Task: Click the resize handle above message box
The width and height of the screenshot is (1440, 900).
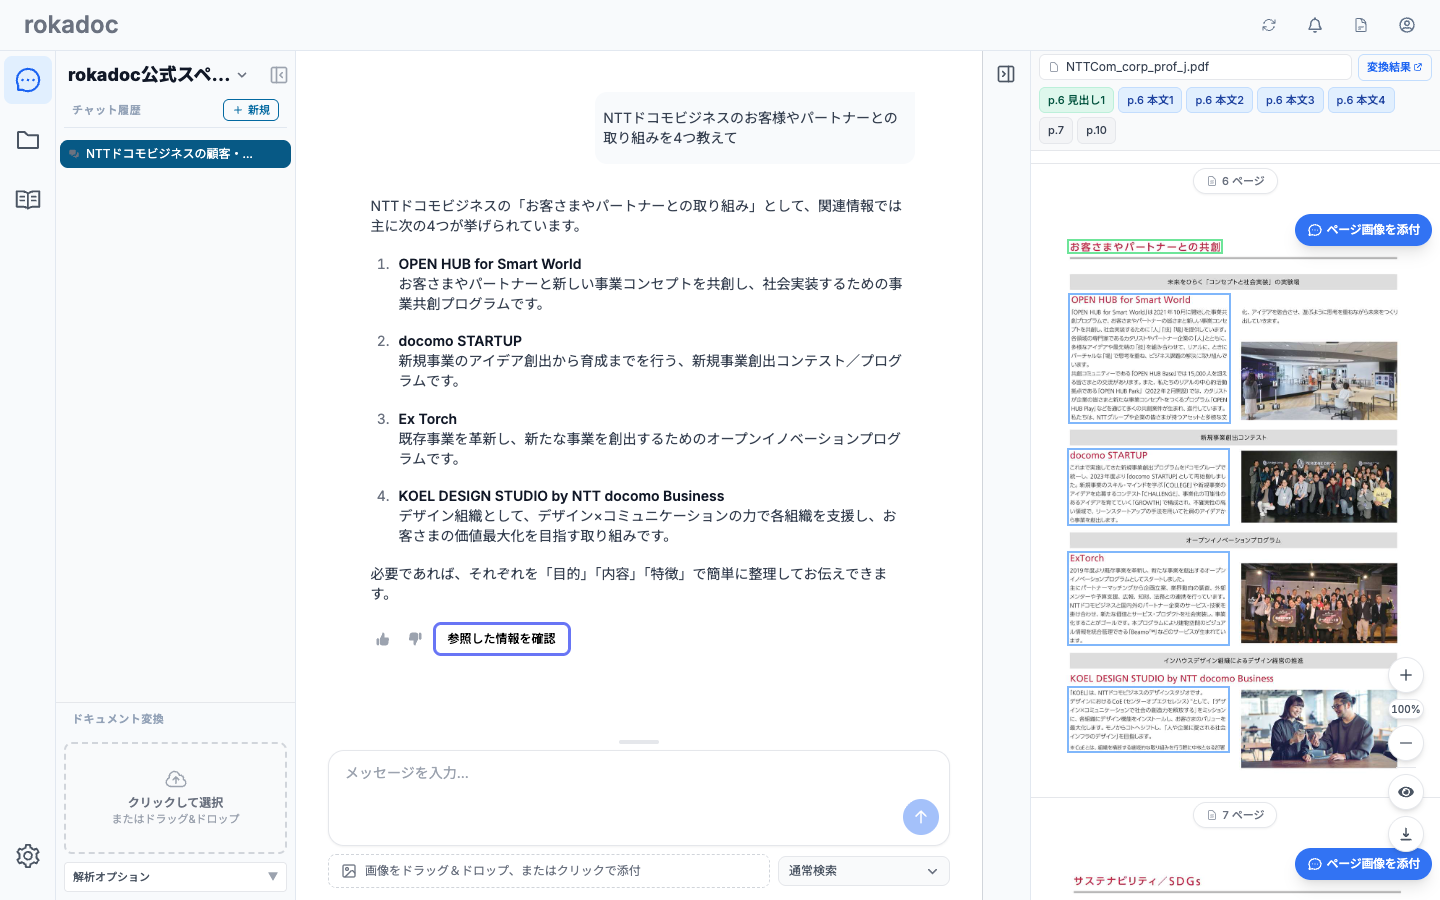Action: (x=639, y=742)
